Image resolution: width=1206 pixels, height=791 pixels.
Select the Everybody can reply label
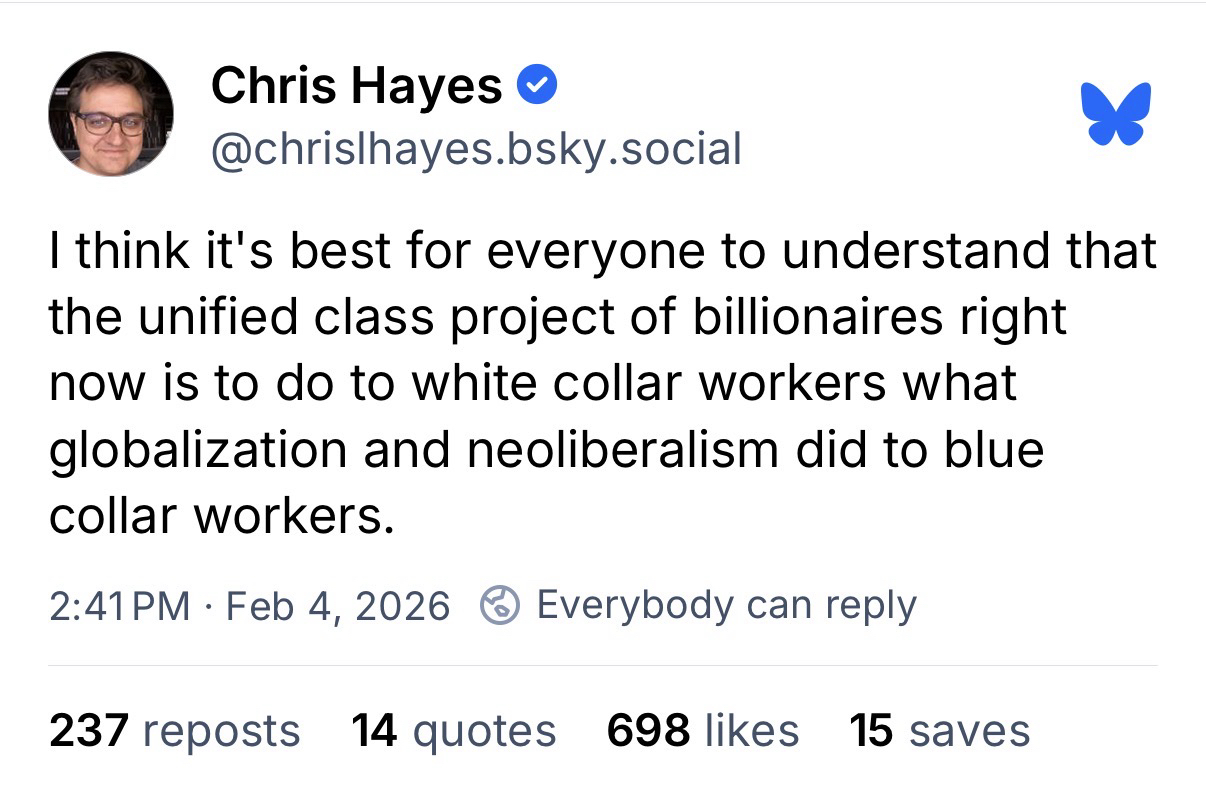click(726, 605)
